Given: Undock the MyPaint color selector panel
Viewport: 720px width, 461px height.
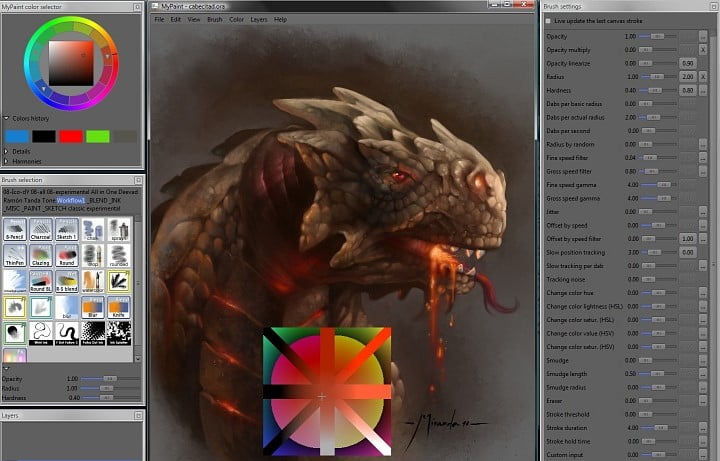Looking at the screenshot, I should [x=137, y=7].
